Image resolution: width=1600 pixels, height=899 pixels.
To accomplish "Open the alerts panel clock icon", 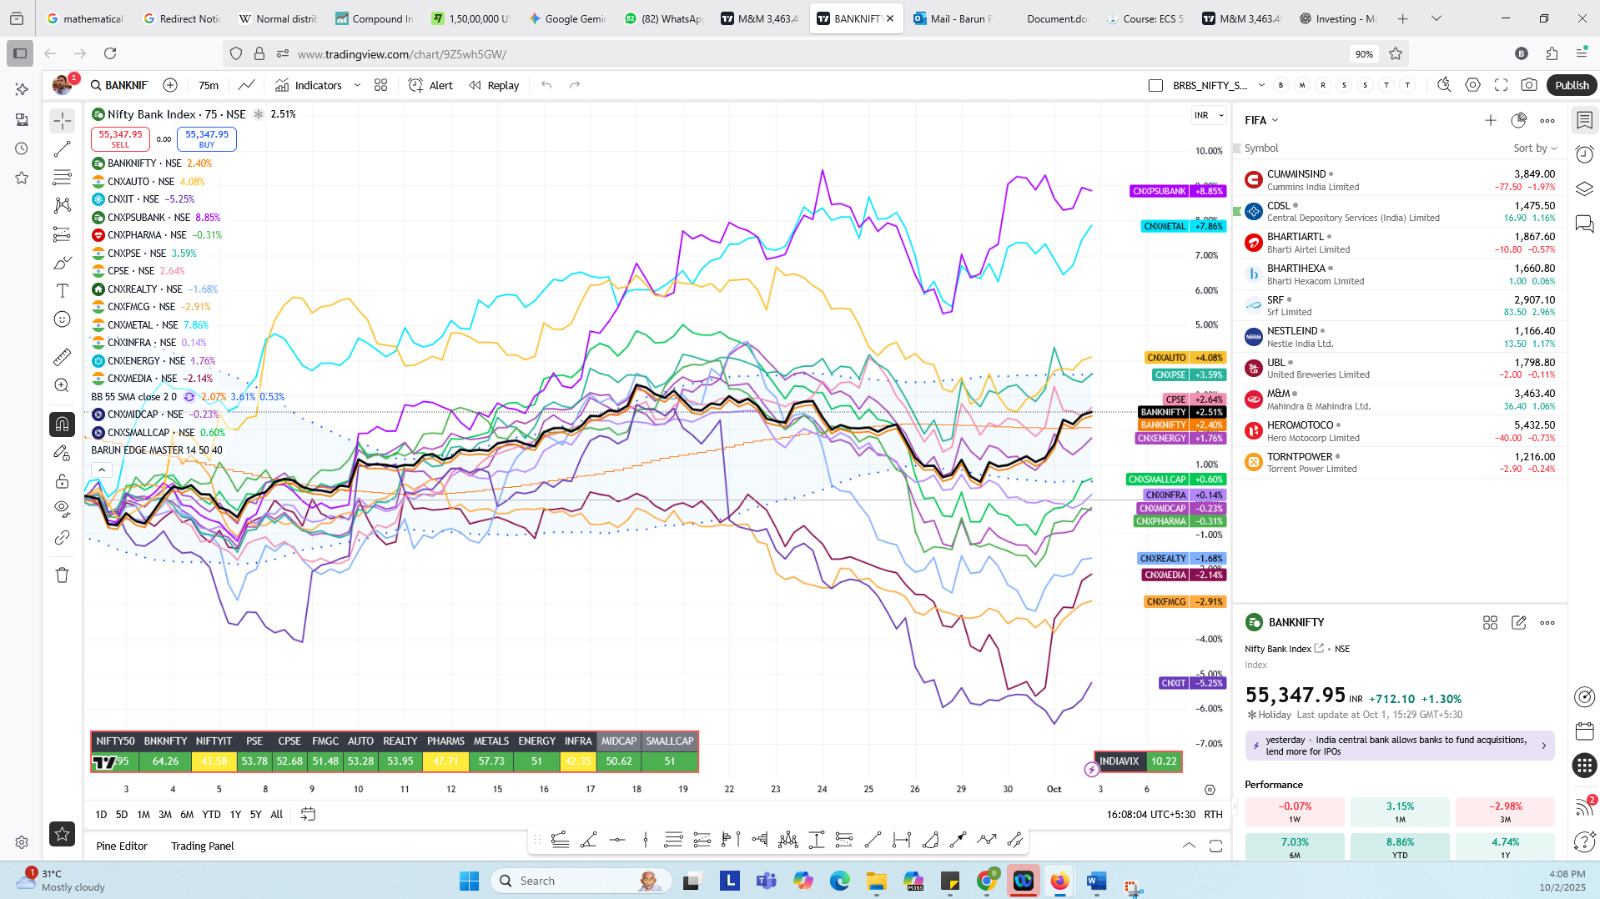I will click(1584, 154).
